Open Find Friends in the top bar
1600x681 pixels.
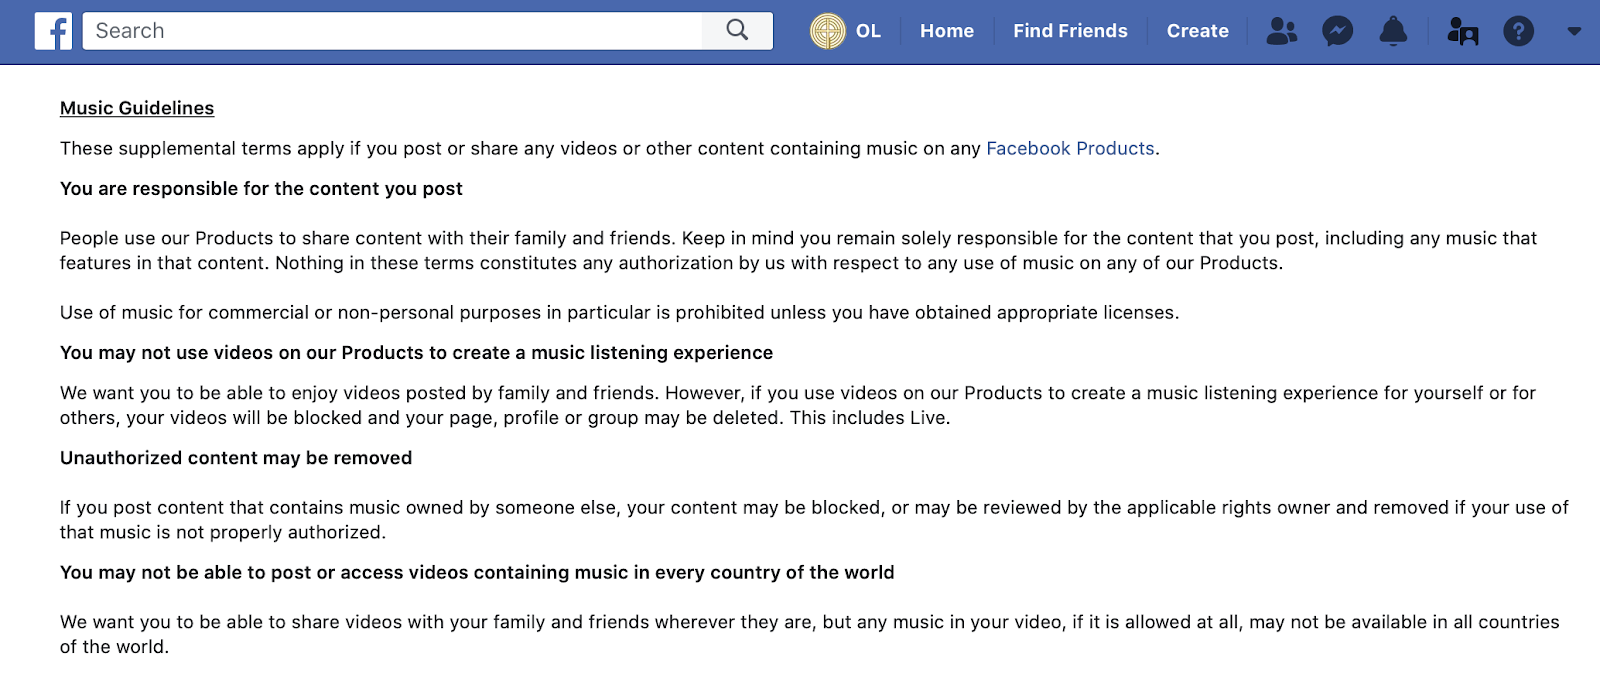(1070, 31)
